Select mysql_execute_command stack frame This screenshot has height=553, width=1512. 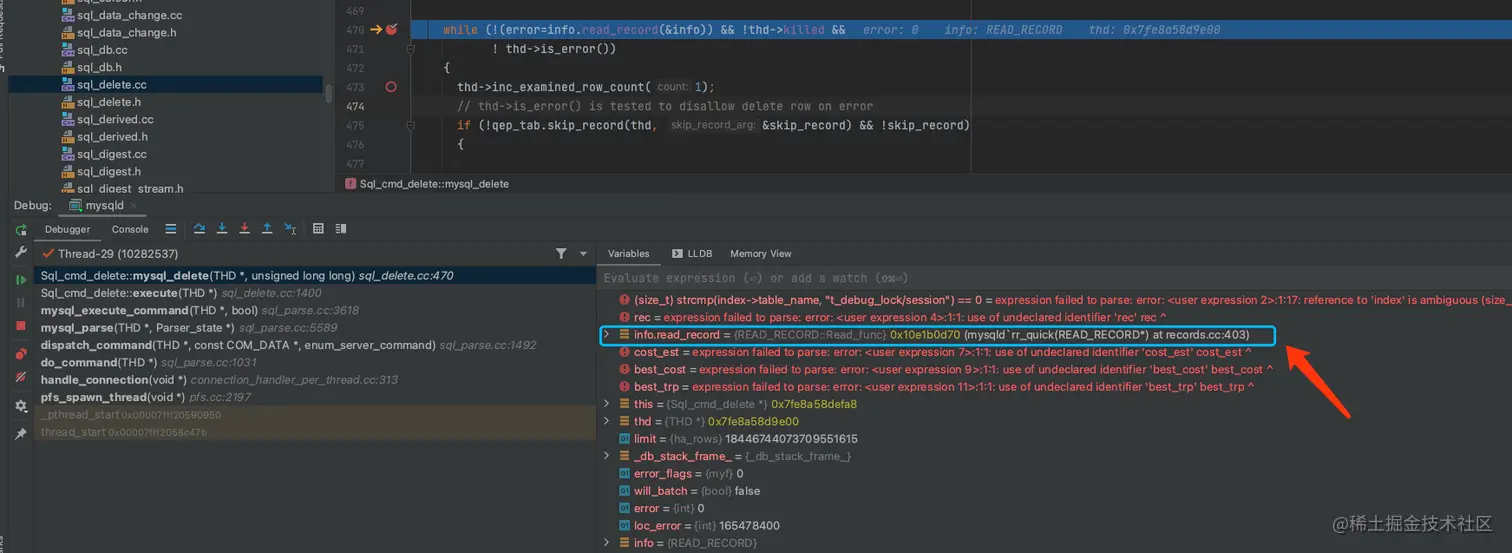(314, 310)
